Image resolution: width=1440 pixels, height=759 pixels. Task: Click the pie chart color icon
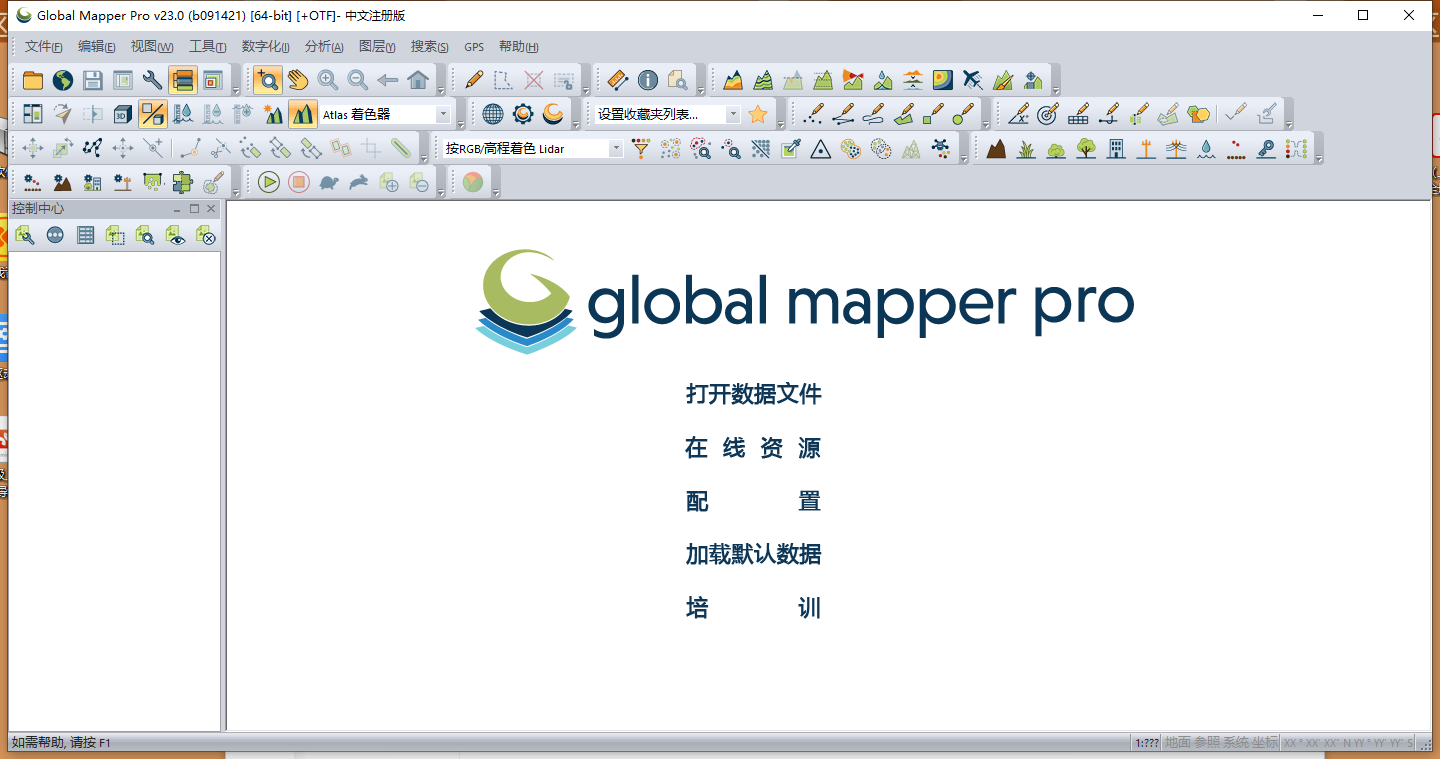coord(473,182)
